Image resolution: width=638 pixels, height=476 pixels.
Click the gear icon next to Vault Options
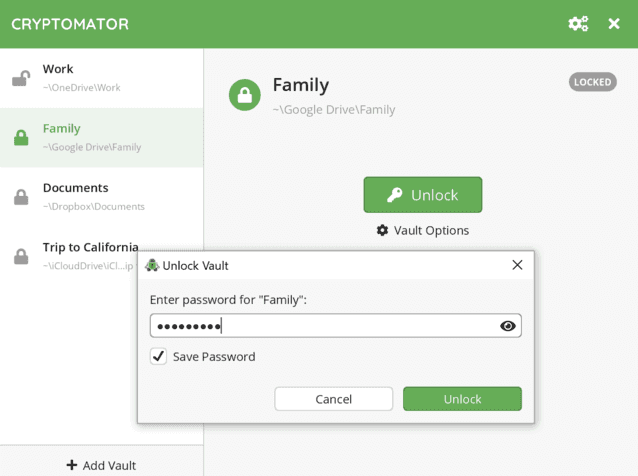pos(382,230)
